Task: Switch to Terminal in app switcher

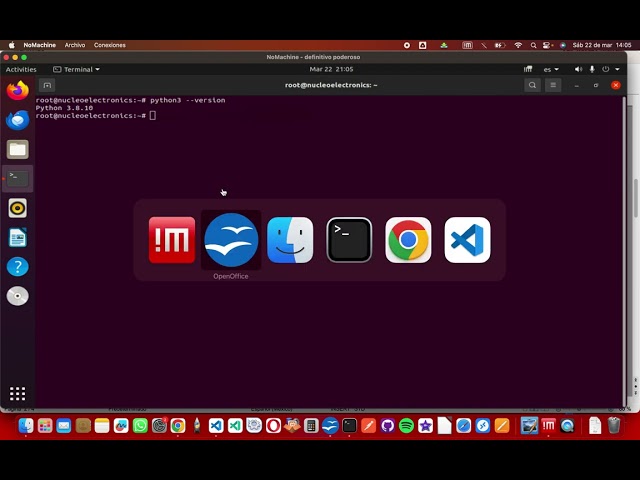Action: point(349,240)
